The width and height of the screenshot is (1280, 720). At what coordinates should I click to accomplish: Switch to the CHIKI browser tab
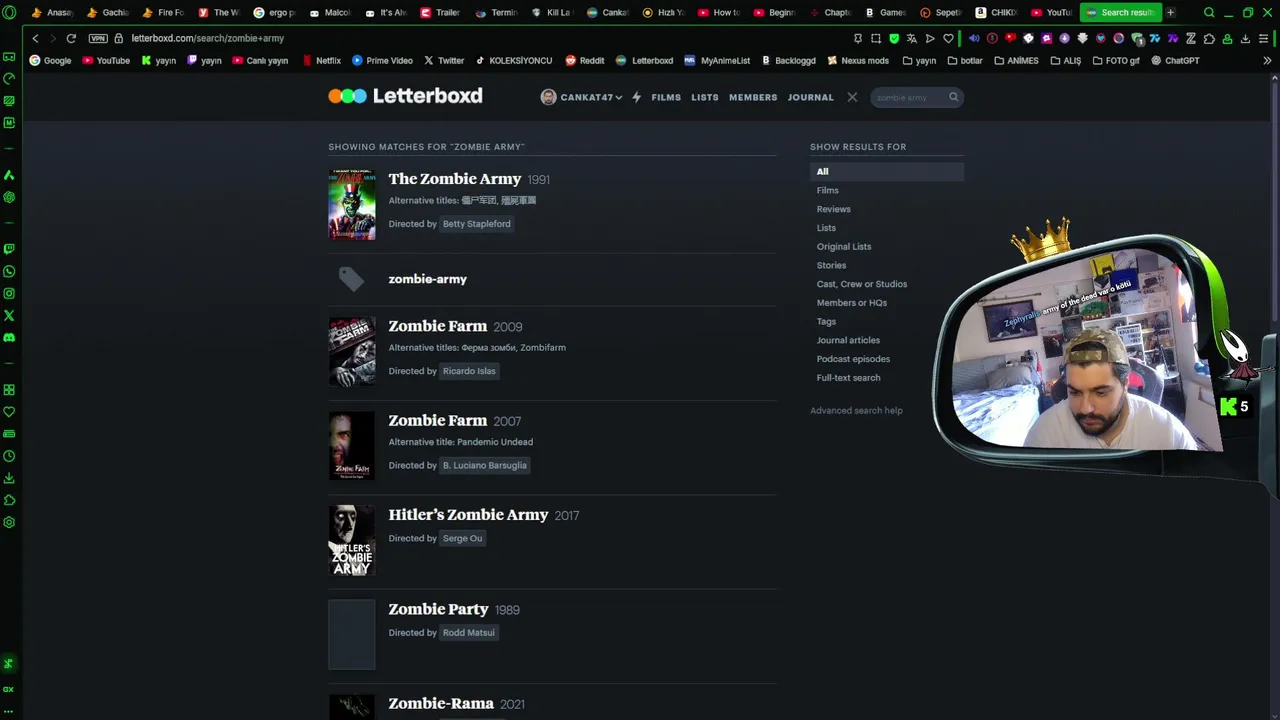pyautogui.click(x=995, y=12)
